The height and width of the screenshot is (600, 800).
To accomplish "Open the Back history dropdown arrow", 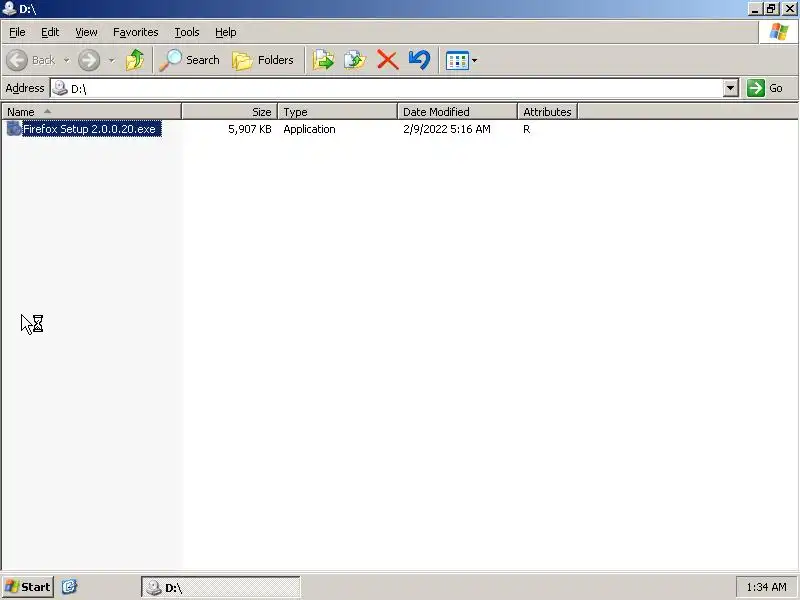I will coord(66,60).
